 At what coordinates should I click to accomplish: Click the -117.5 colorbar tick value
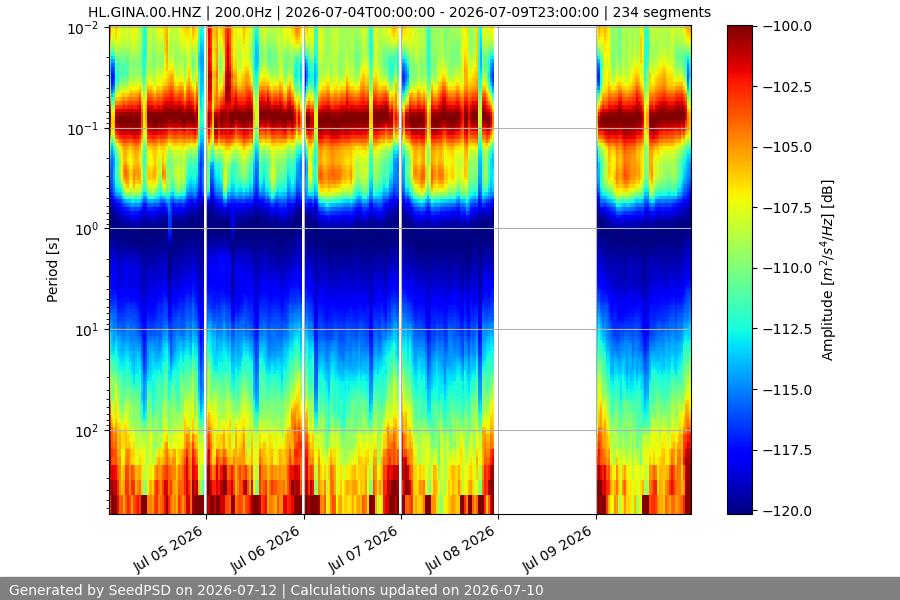(787, 450)
